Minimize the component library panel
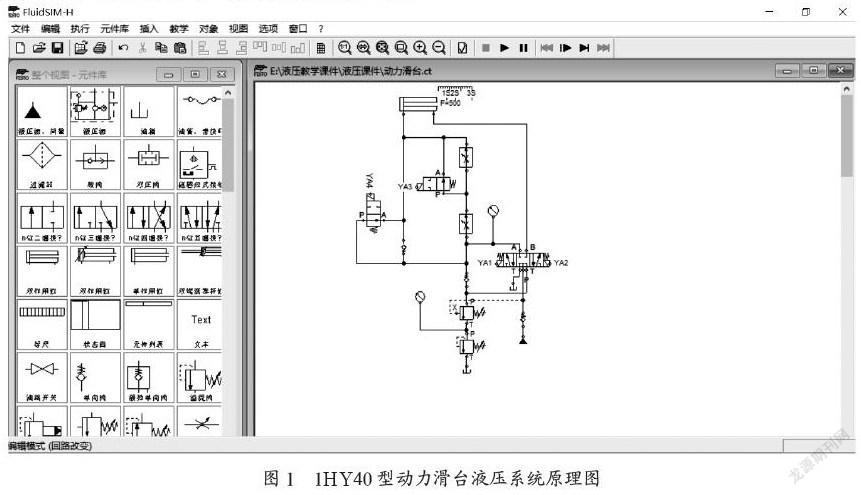 tap(169, 74)
